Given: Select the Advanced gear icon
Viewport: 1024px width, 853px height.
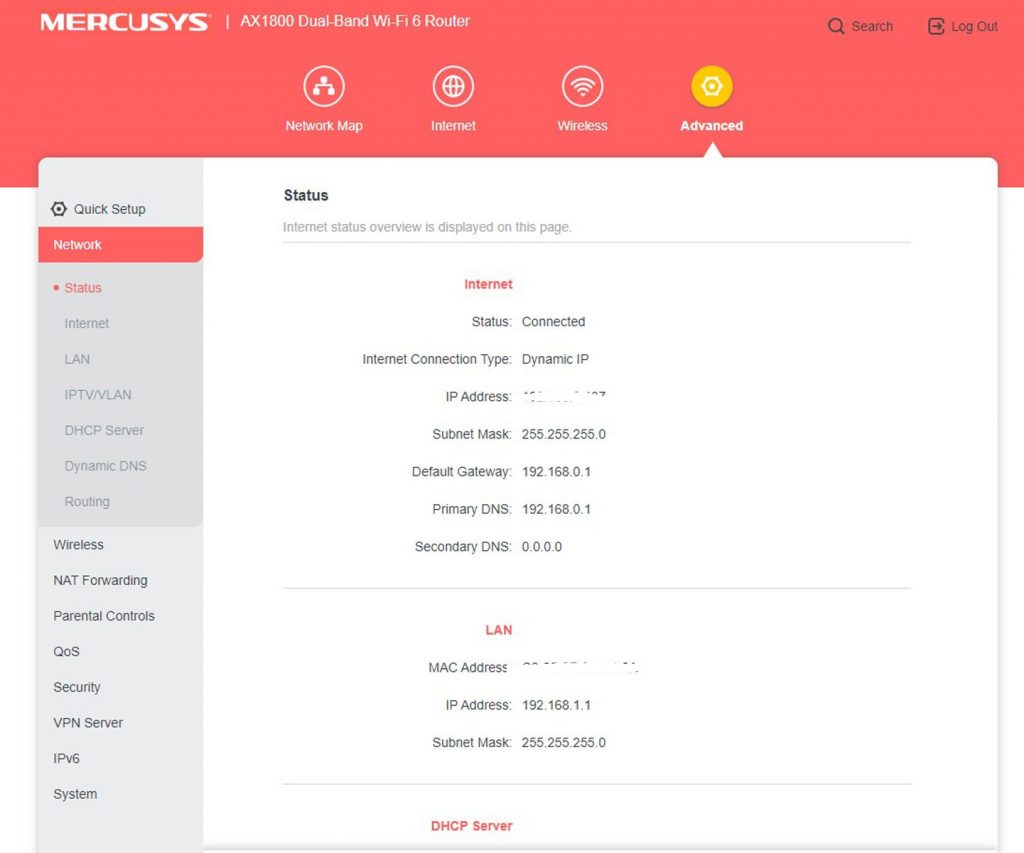Looking at the screenshot, I should coord(712,86).
